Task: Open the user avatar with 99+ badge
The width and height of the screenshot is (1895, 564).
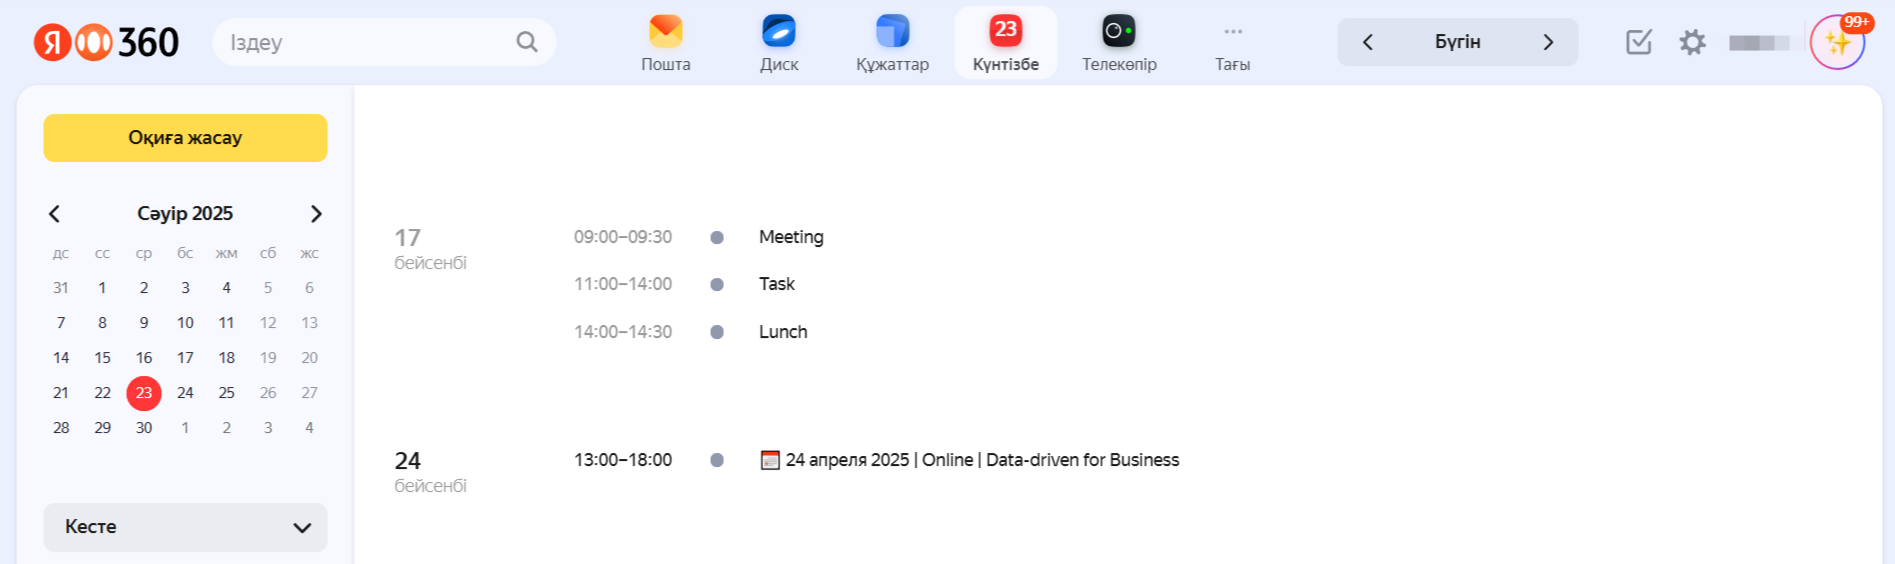Action: click(x=1837, y=43)
